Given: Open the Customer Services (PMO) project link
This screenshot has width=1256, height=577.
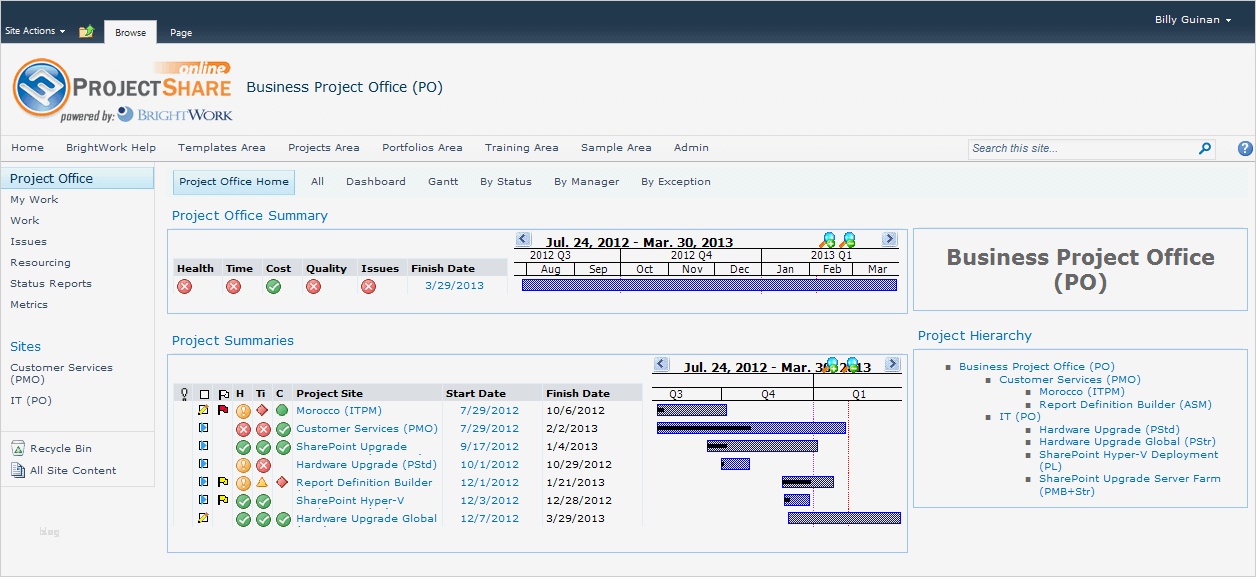Looking at the screenshot, I should pos(367,428).
